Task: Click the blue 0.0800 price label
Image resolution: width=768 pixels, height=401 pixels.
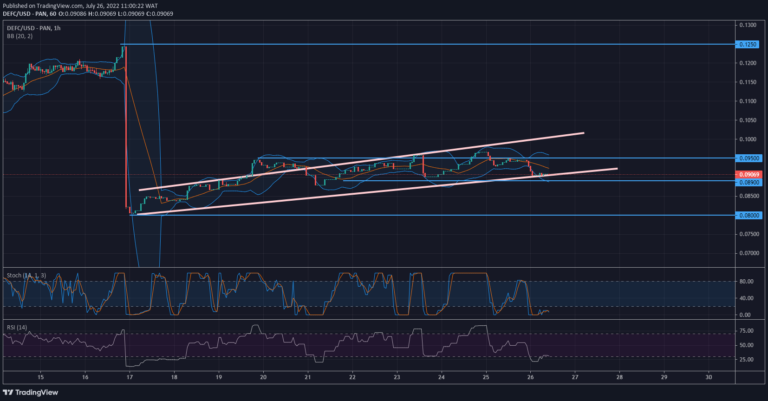Action: [x=748, y=215]
